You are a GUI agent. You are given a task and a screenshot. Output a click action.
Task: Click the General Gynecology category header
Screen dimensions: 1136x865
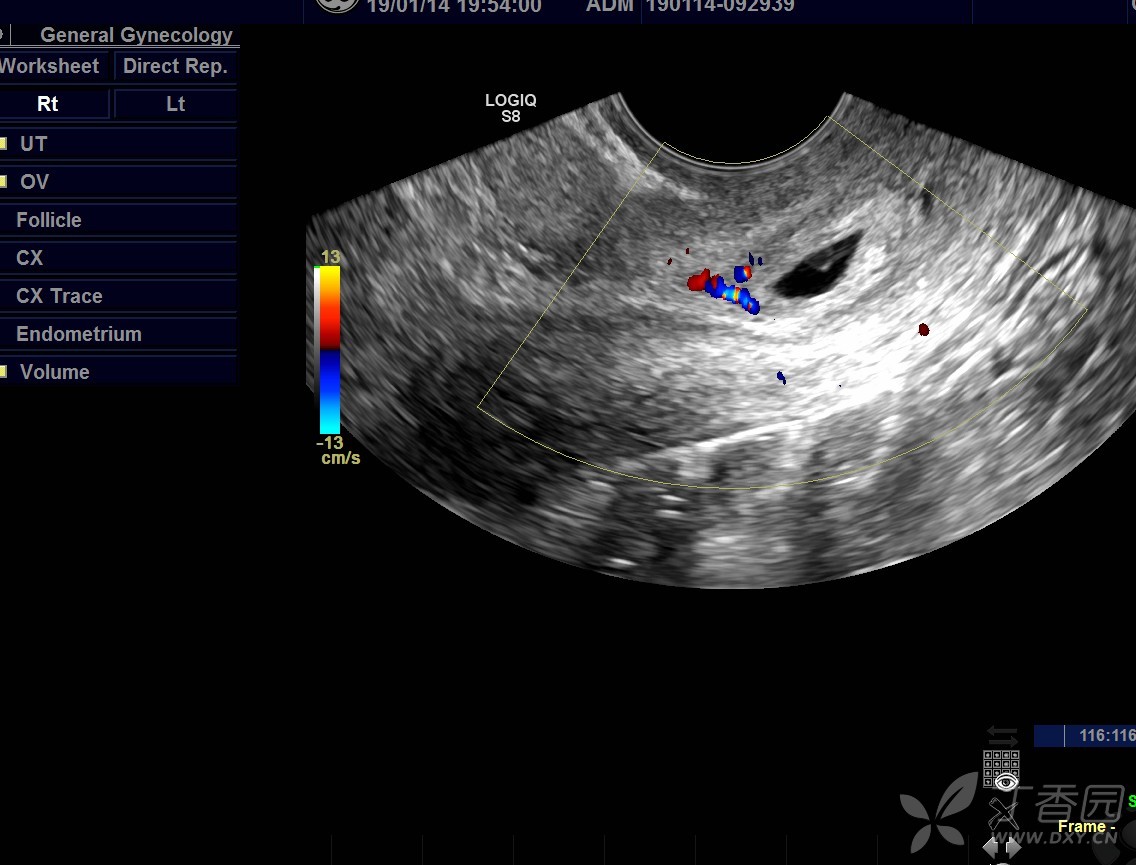tap(136, 35)
